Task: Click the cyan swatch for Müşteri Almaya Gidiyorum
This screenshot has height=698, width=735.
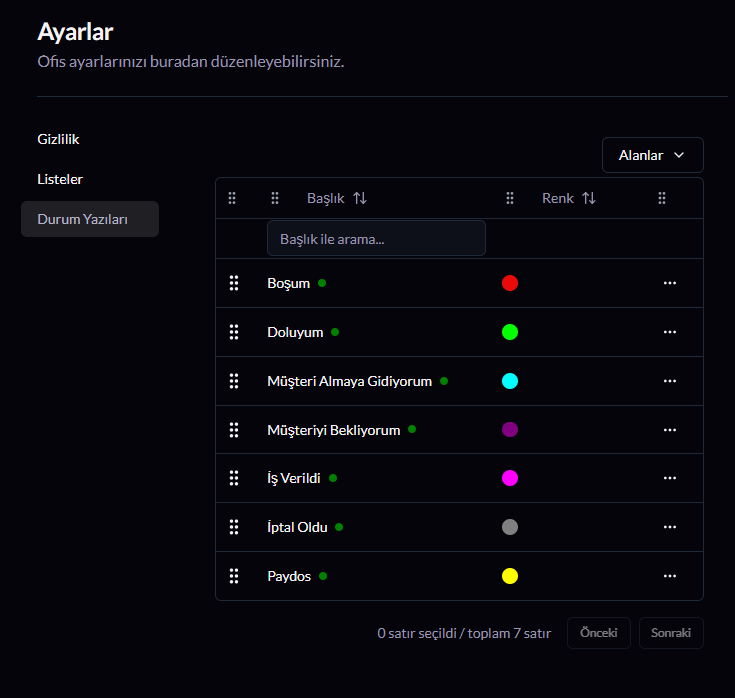Action: point(510,381)
